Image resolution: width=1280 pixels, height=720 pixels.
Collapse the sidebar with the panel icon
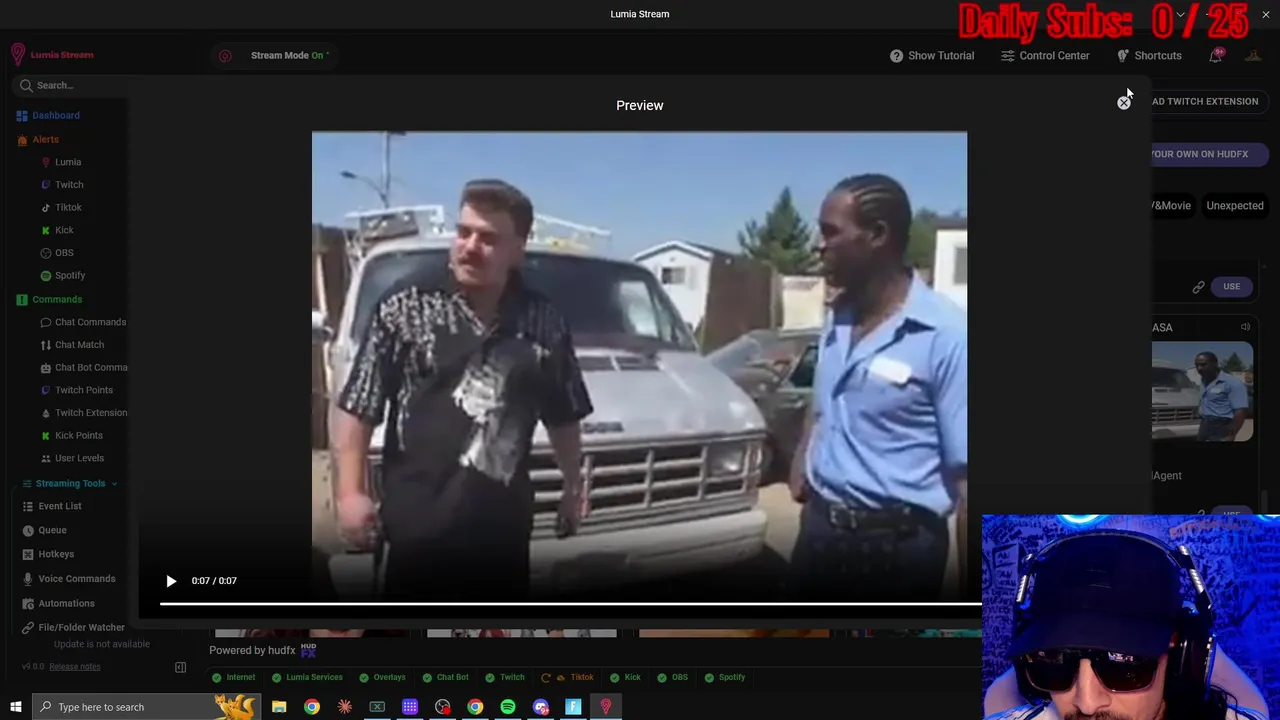click(181, 667)
